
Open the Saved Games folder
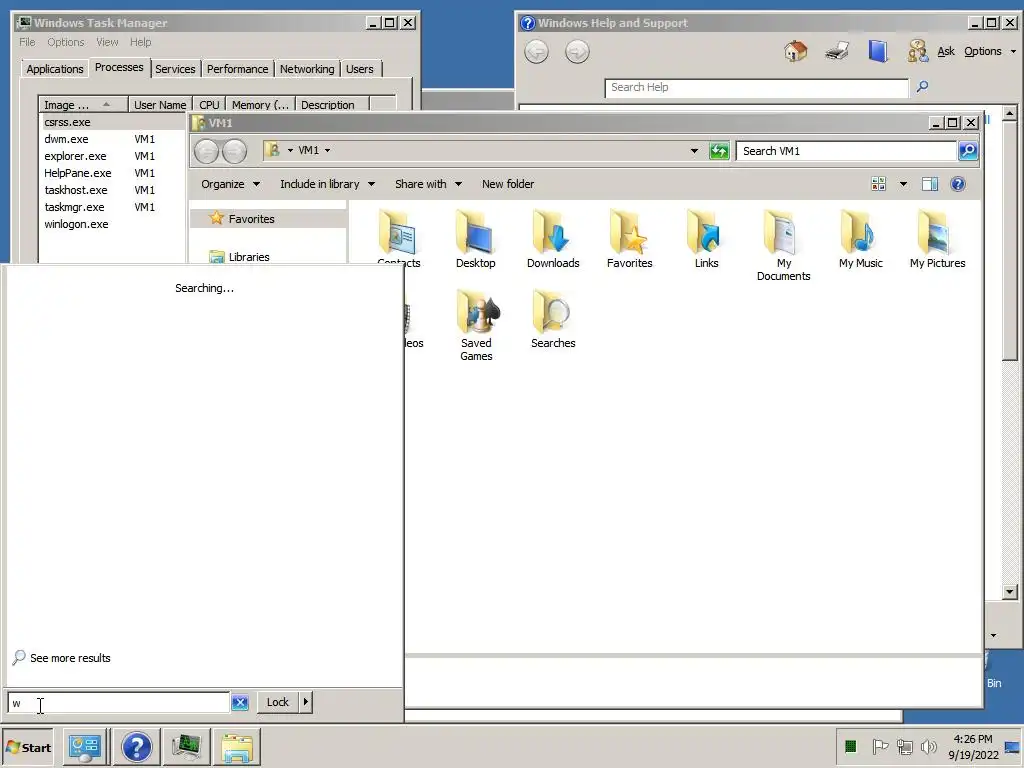(x=476, y=326)
